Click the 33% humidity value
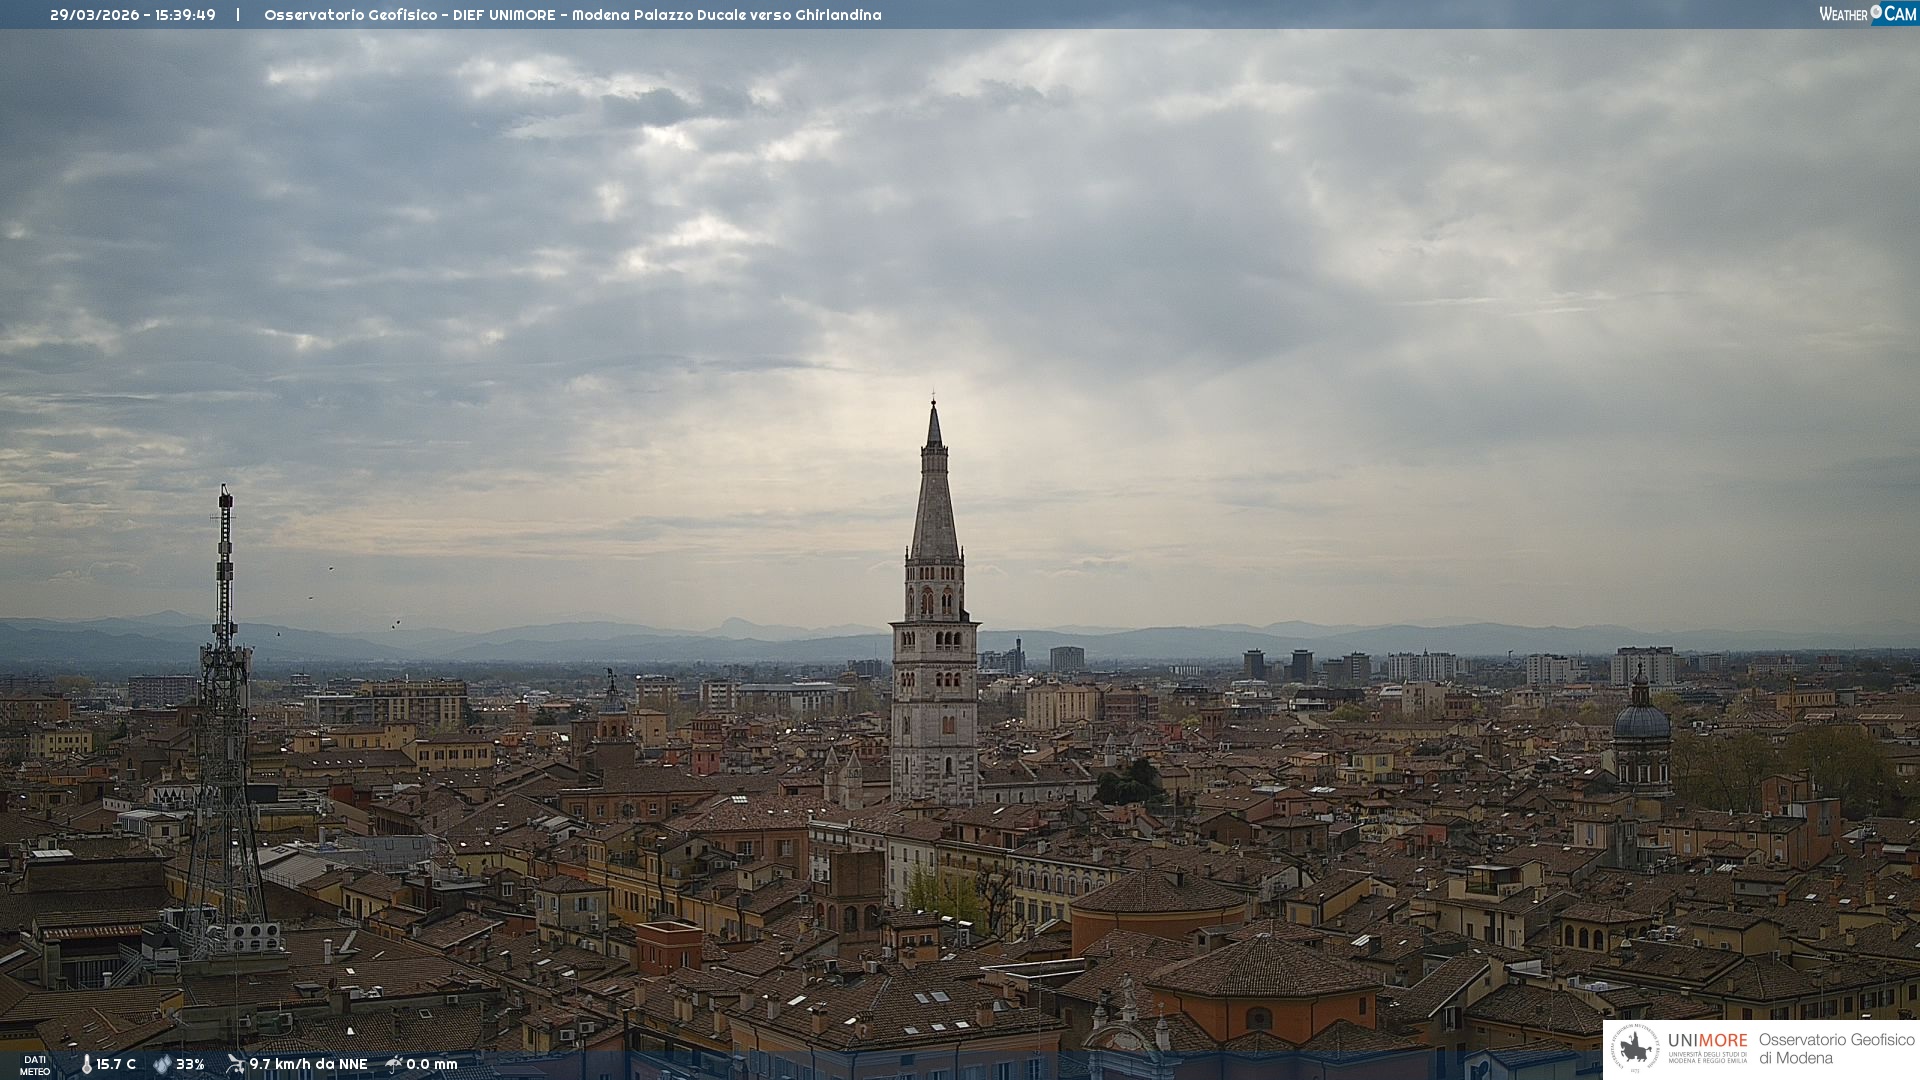Image resolution: width=1920 pixels, height=1080 pixels. coord(190,1064)
